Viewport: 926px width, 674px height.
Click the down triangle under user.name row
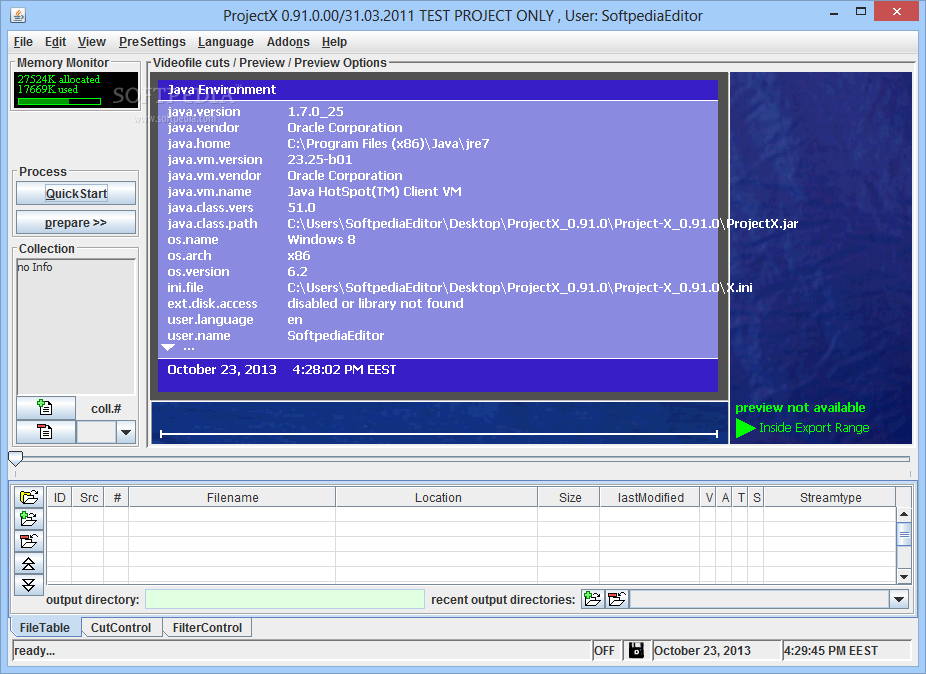pos(168,347)
